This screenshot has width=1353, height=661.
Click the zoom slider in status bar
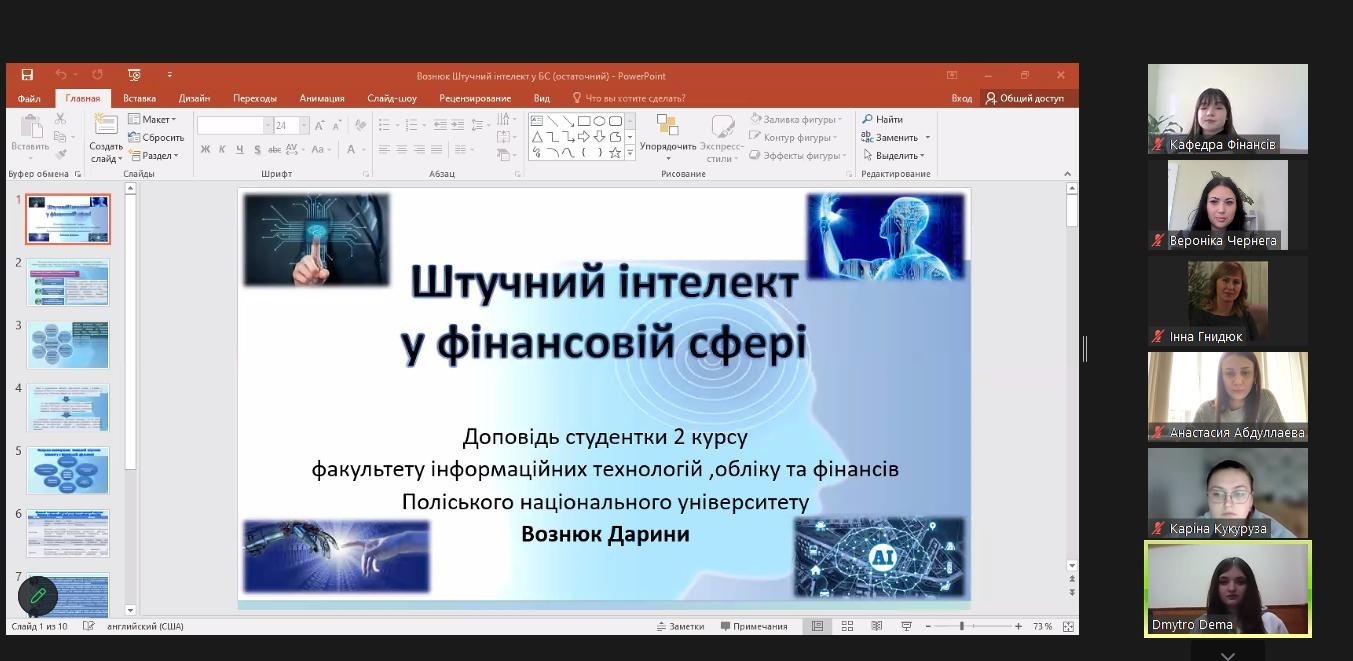click(x=962, y=626)
